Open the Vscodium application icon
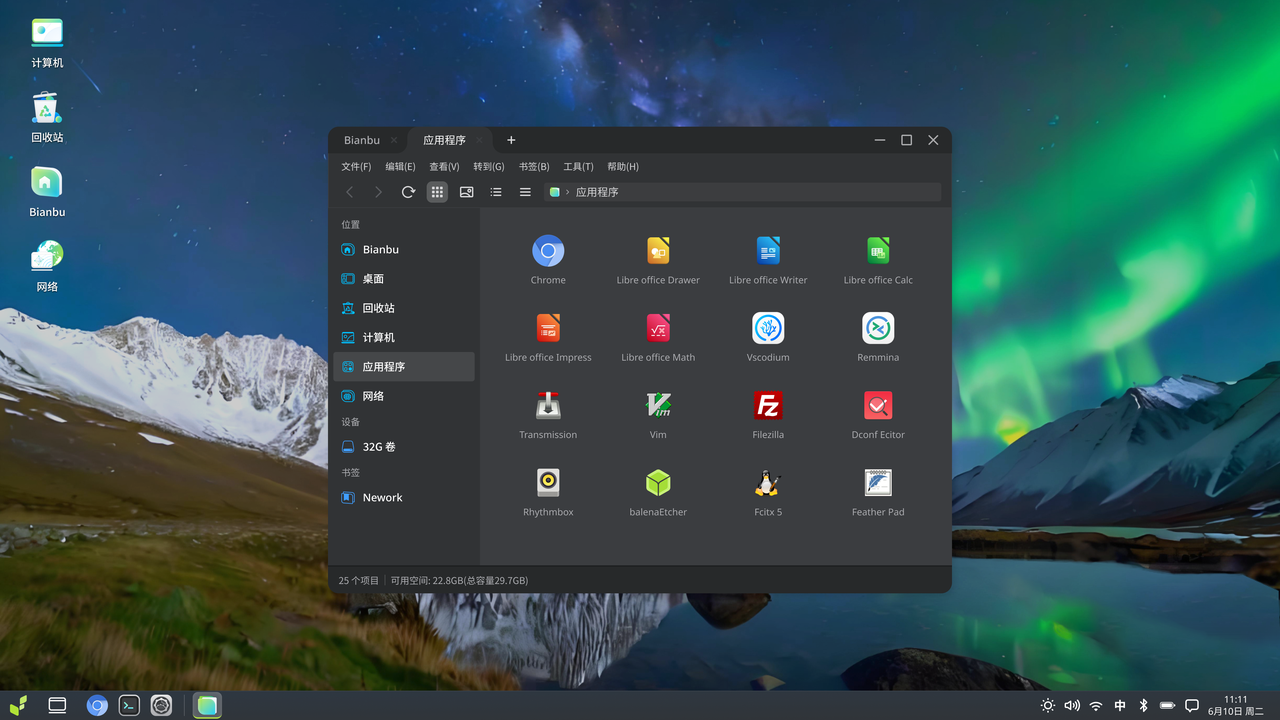The image size is (1280, 720). click(767, 328)
